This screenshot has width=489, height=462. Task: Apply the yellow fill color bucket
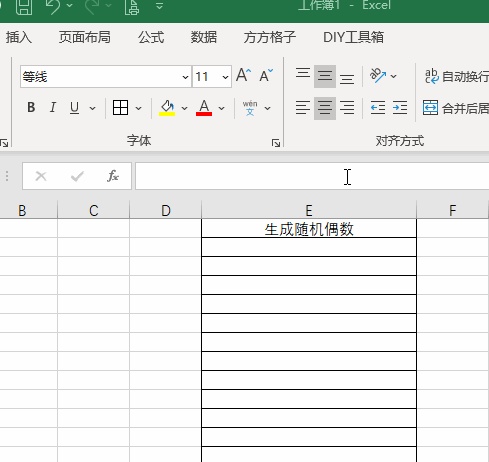(x=167, y=108)
